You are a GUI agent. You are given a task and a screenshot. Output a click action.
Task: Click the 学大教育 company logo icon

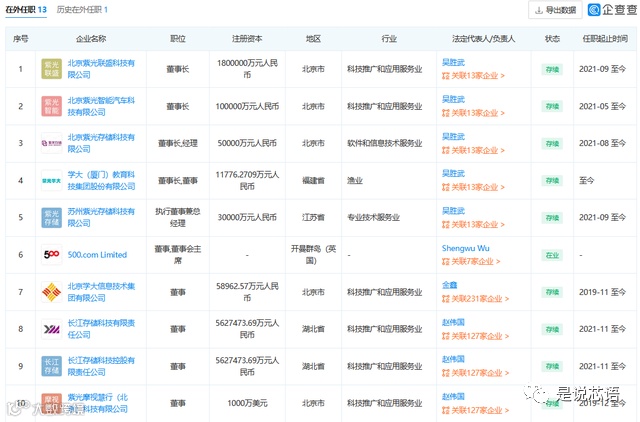pyautogui.click(x=51, y=180)
